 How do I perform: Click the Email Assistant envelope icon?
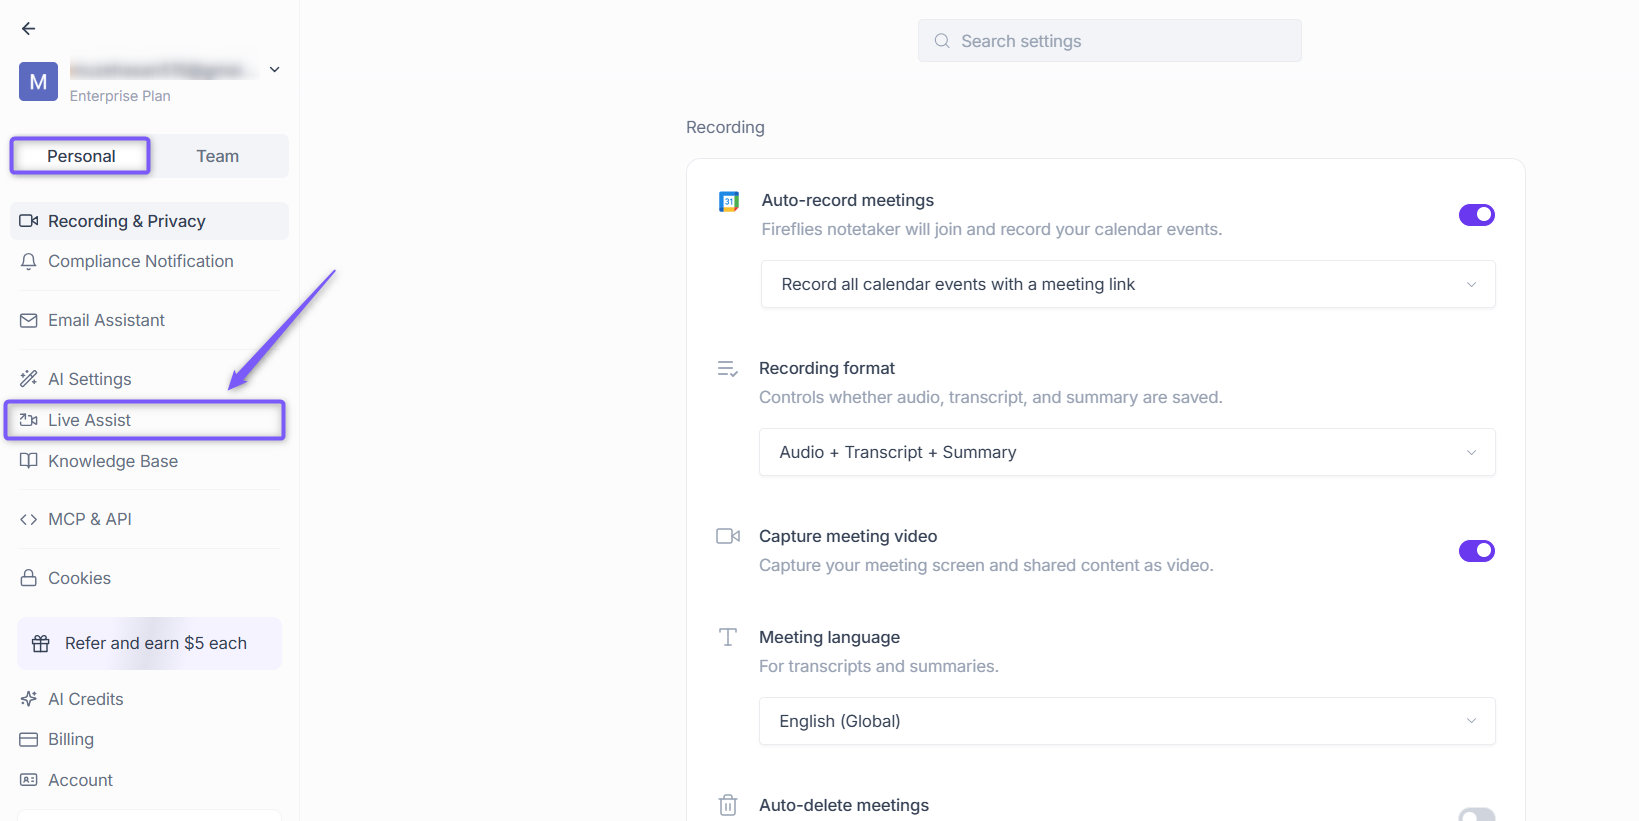click(x=29, y=320)
